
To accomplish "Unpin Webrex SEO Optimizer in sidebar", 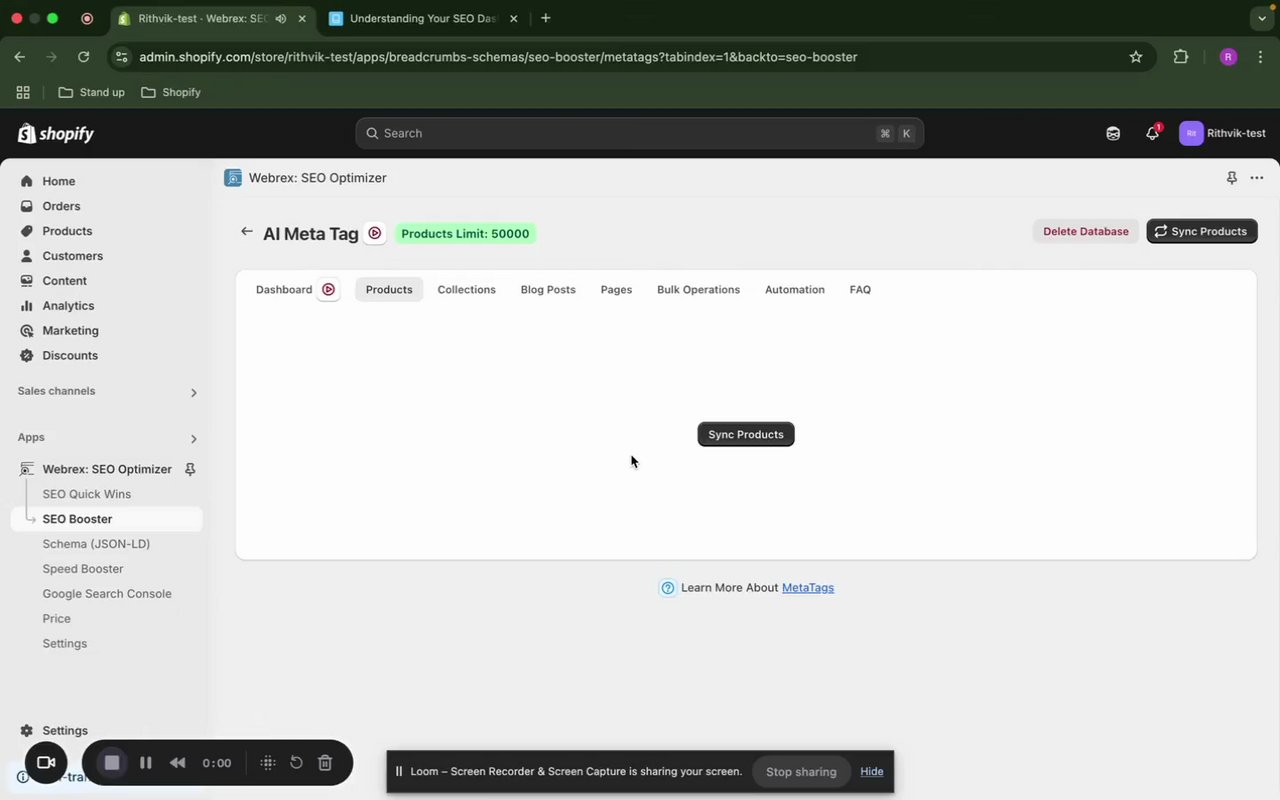I will 190,469.
